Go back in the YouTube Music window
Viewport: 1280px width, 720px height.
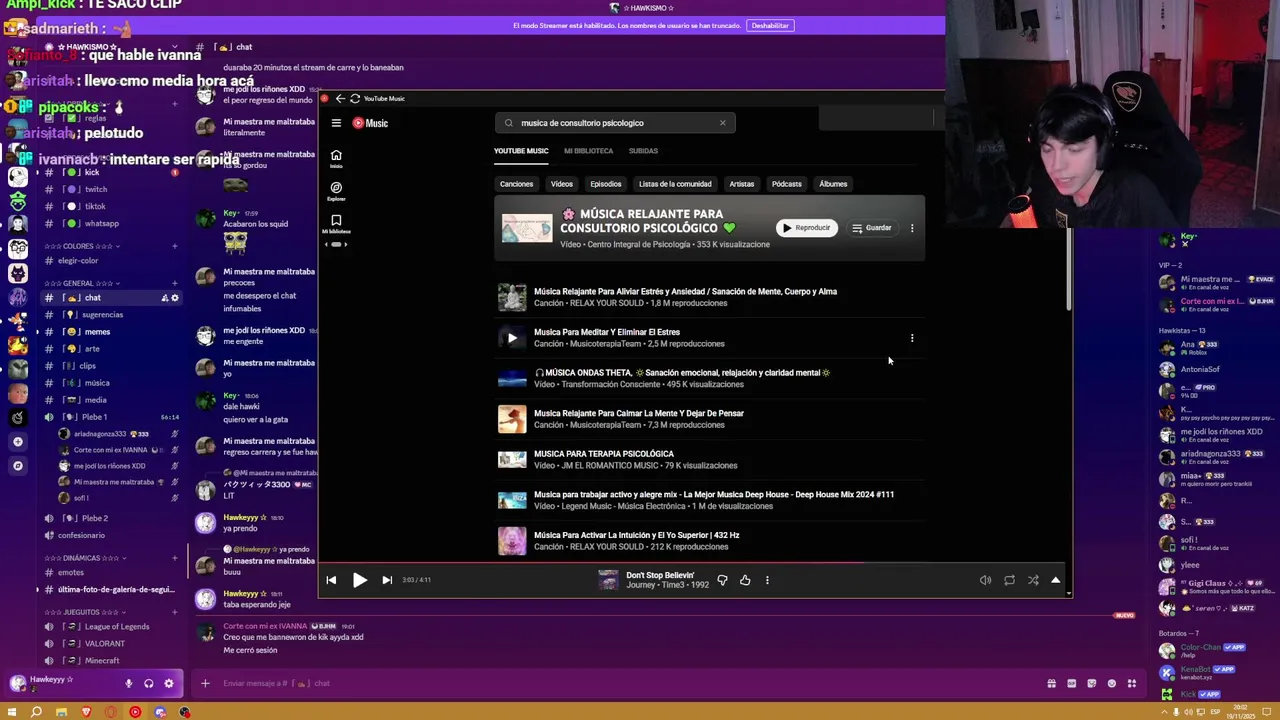point(340,98)
